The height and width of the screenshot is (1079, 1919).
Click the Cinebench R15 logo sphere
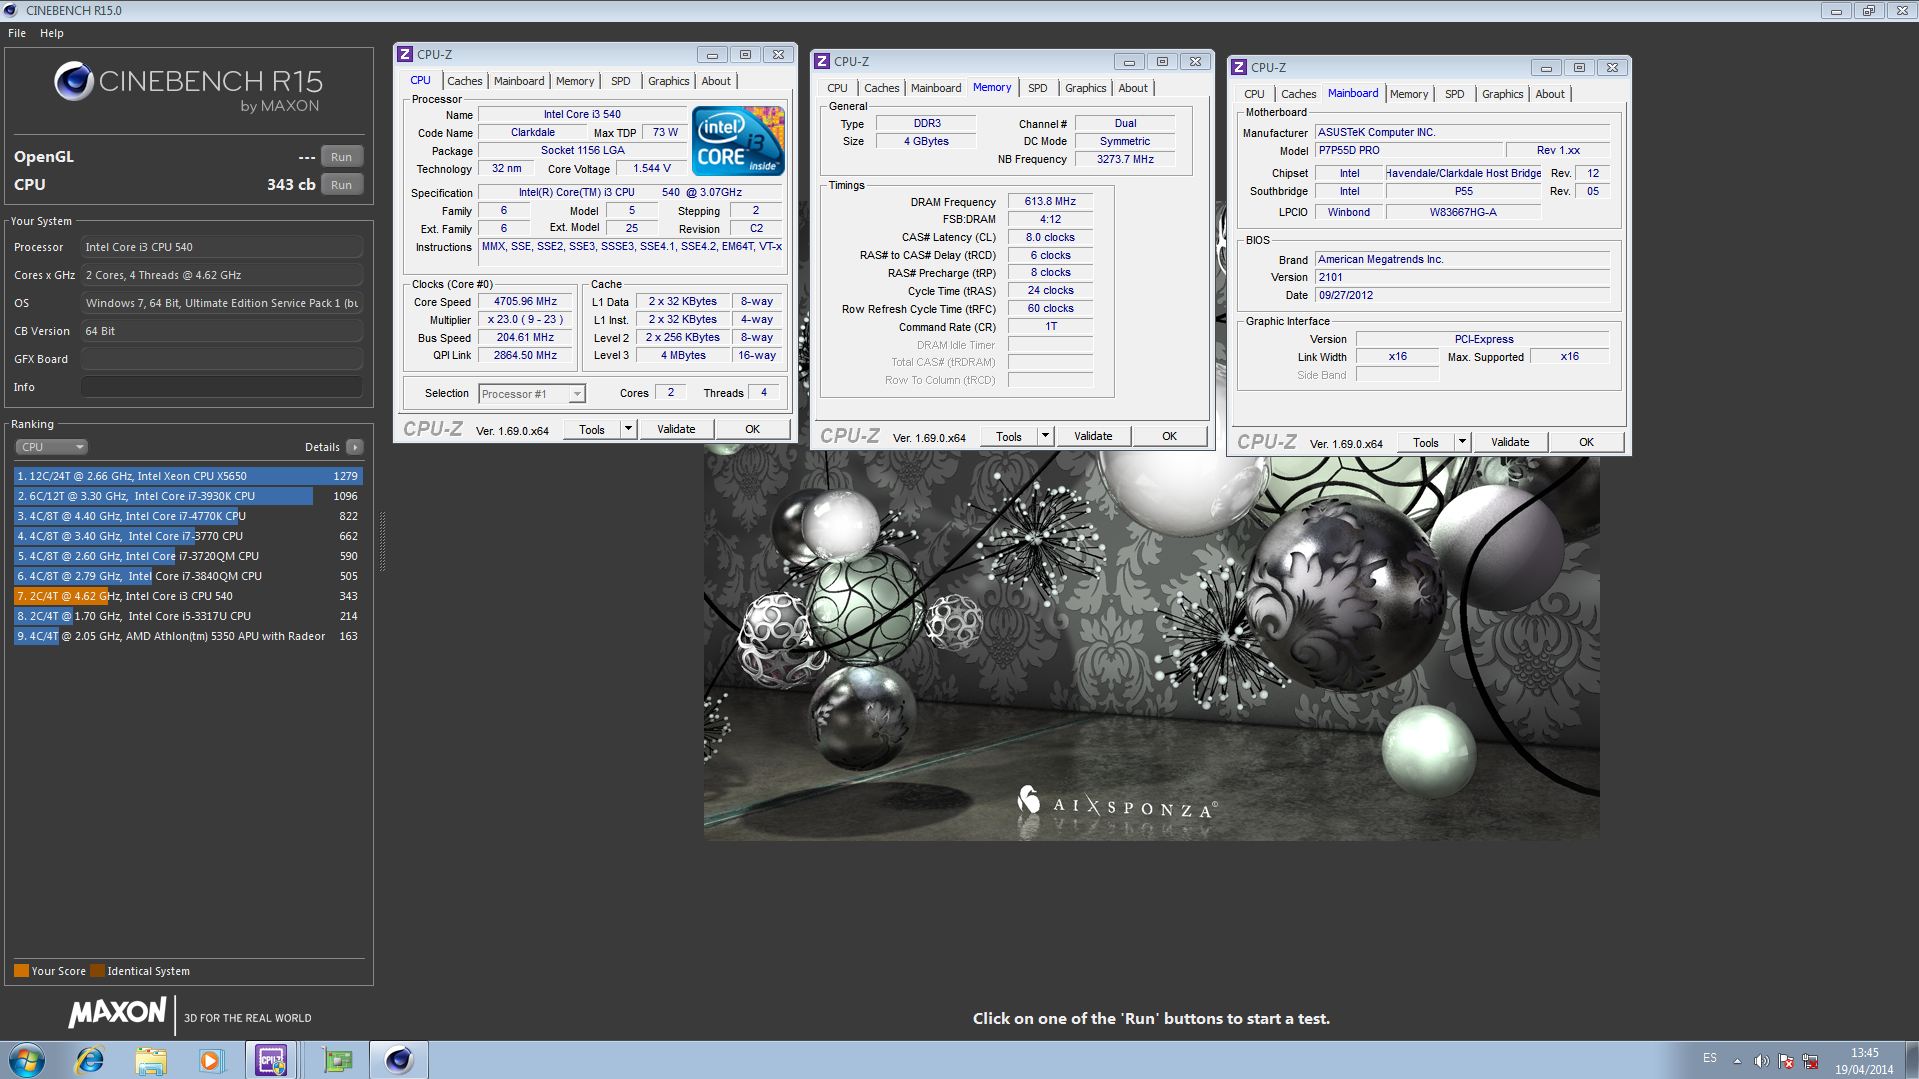tap(73, 81)
